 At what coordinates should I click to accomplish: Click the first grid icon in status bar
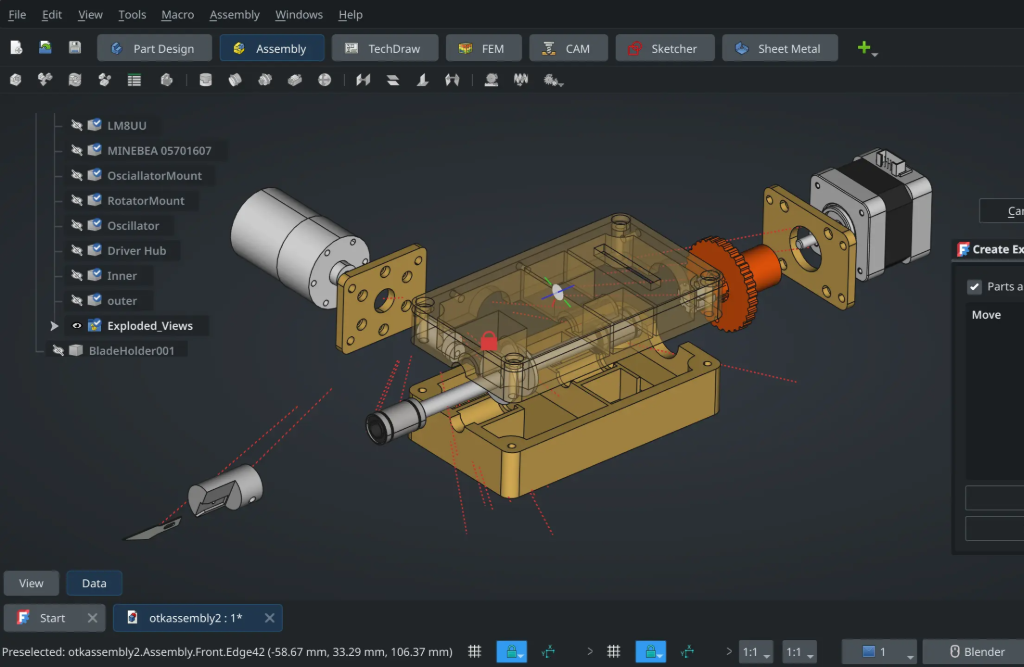[475, 652]
